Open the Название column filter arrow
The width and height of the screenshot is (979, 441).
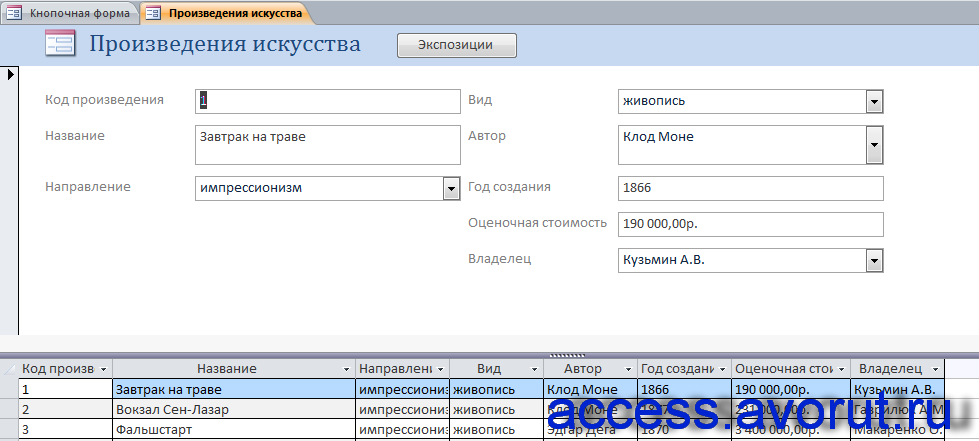point(347,369)
